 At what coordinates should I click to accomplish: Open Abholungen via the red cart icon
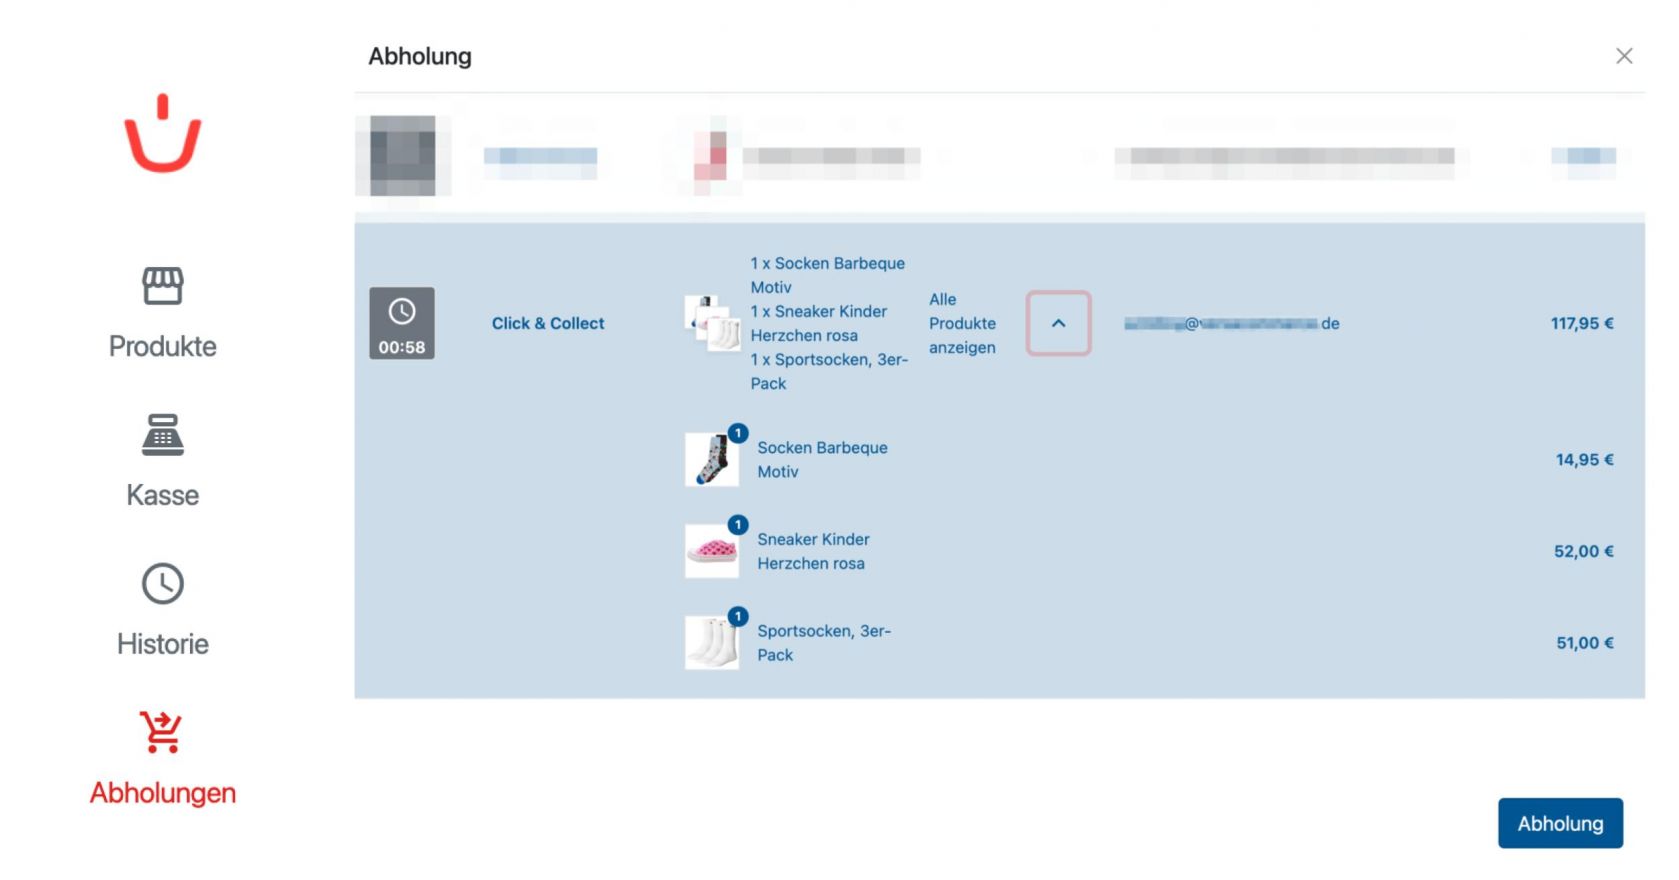161,731
